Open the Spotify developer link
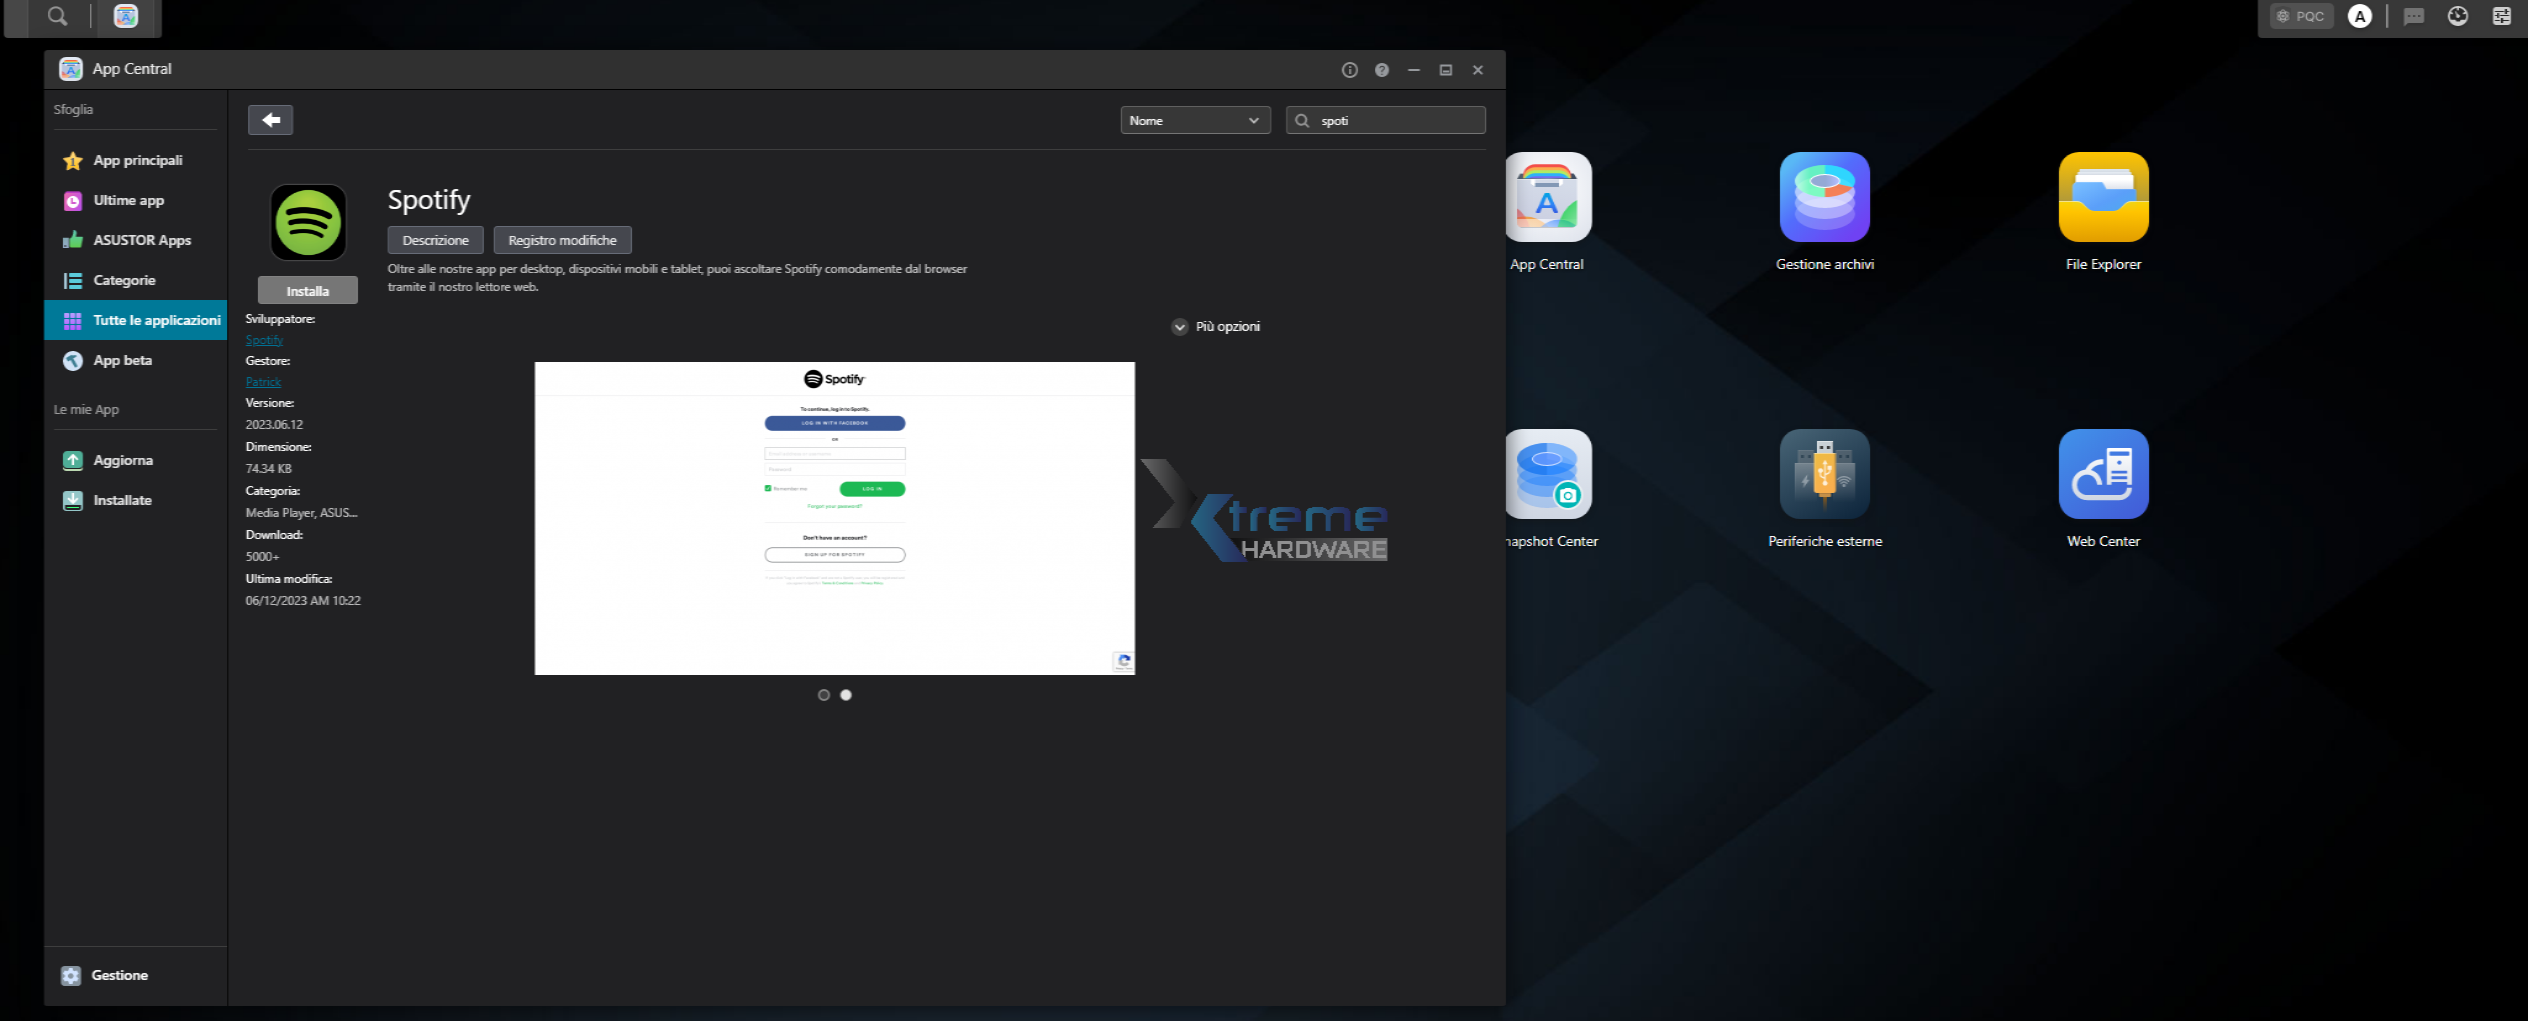Viewport: 2528px width, 1021px height. (264, 340)
